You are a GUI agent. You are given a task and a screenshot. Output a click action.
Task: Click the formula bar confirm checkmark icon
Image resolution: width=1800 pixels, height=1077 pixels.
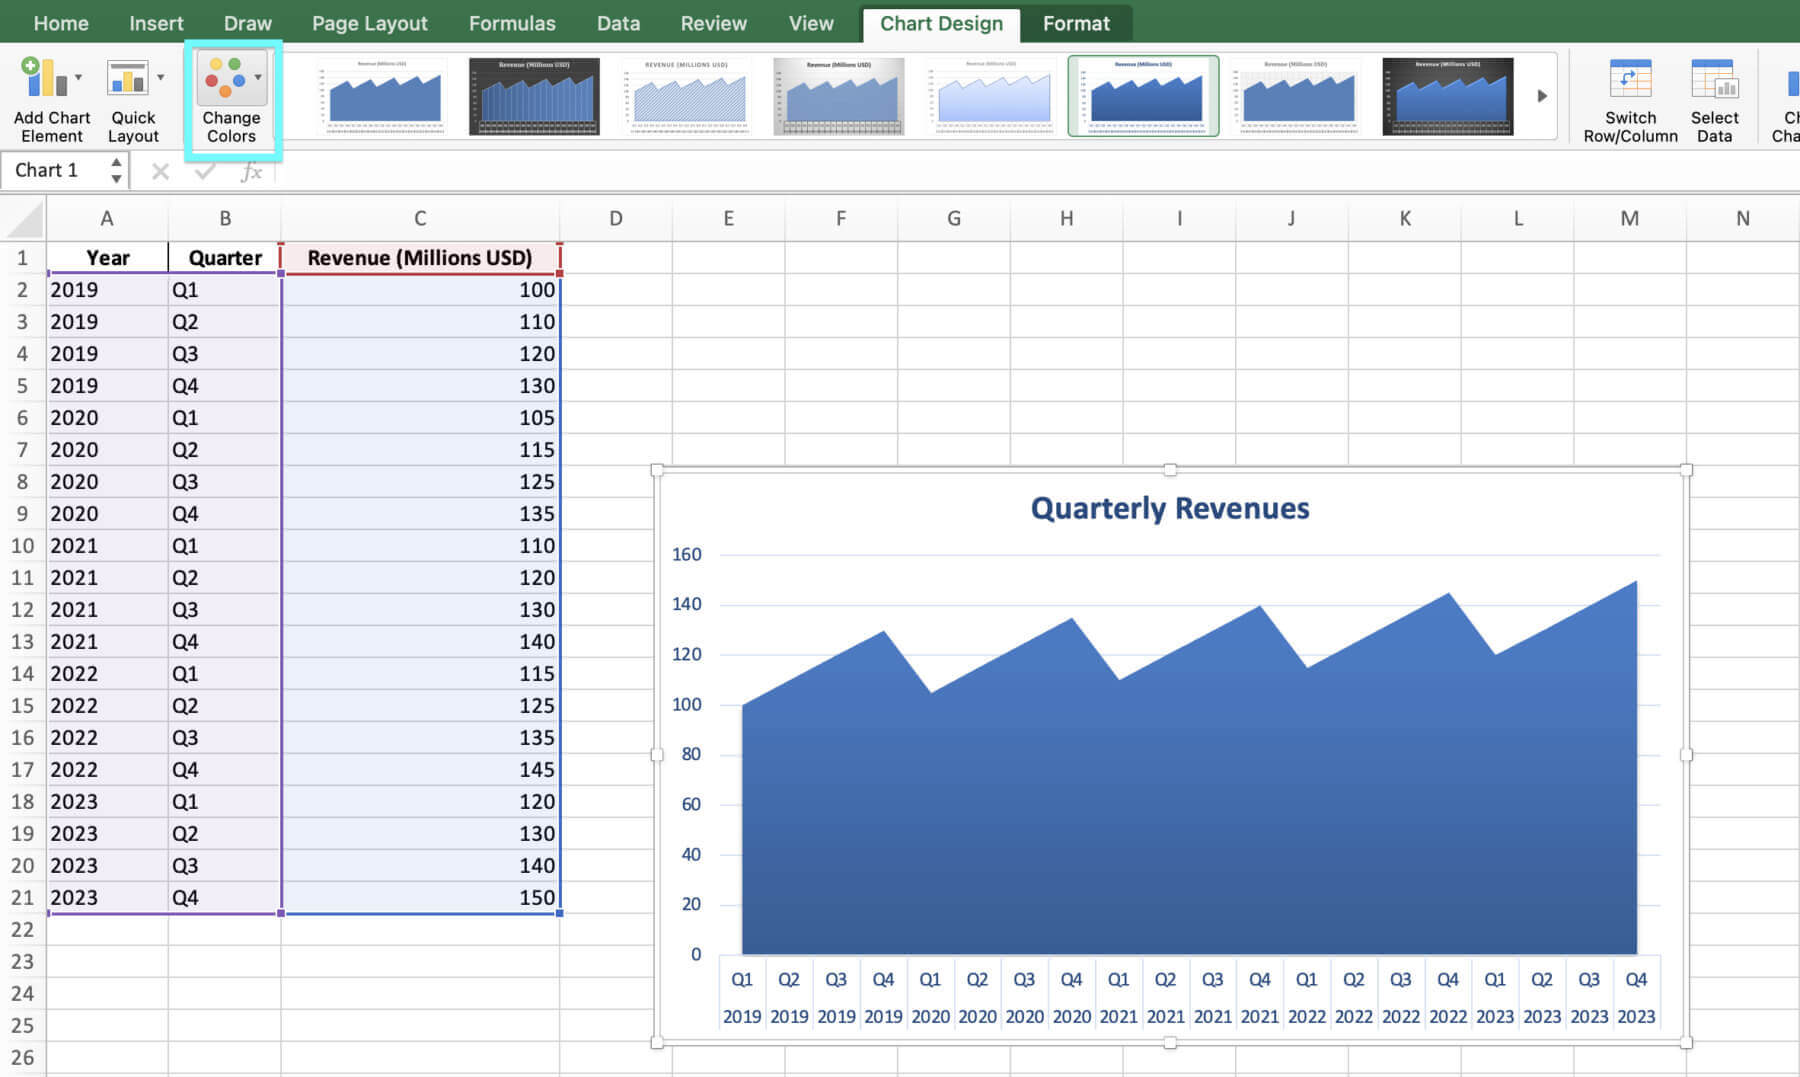pyautogui.click(x=205, y=171)
